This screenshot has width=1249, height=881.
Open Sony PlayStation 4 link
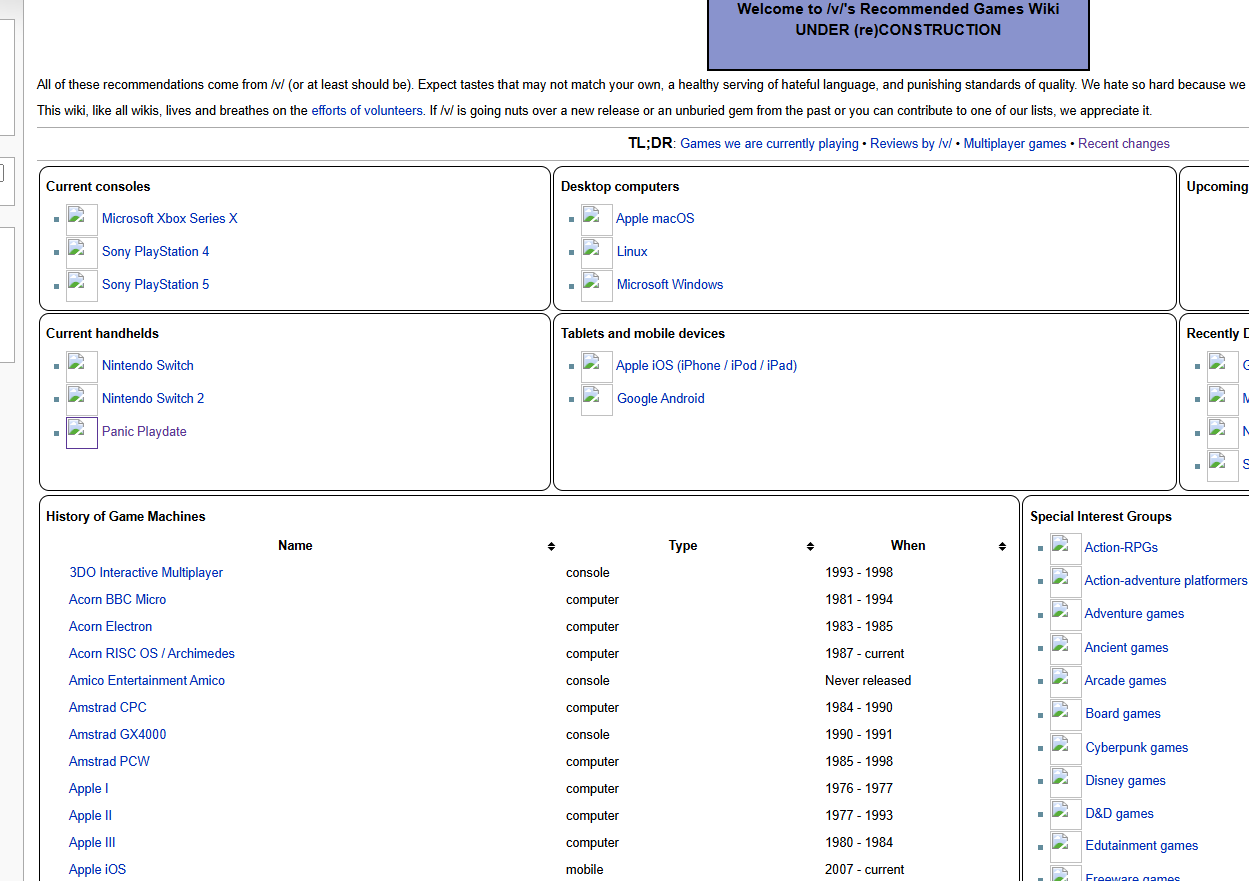[x=156, y=252]
